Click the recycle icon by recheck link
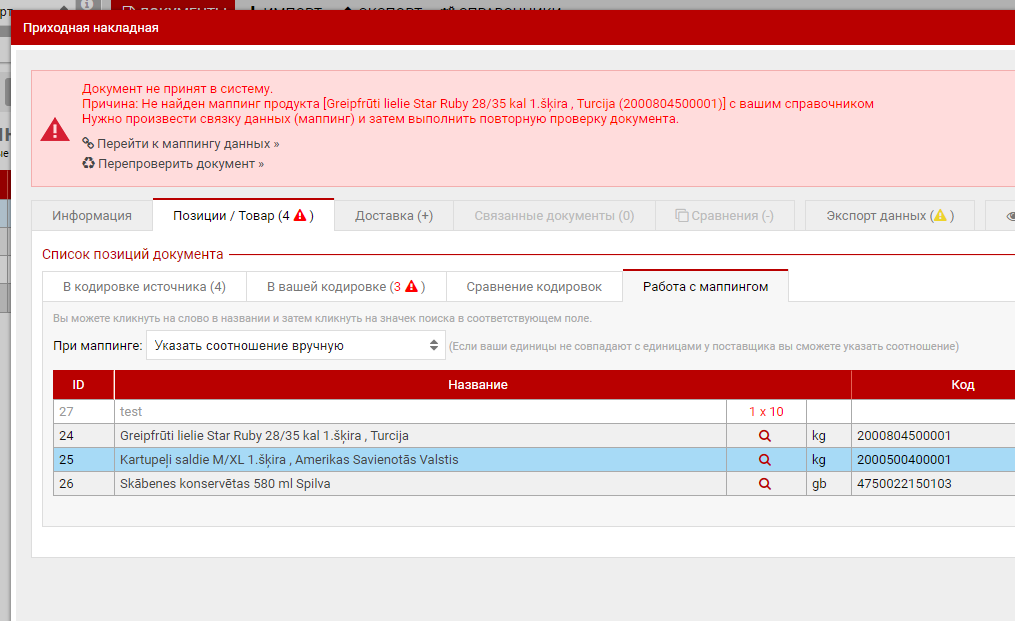 point(88,163)
